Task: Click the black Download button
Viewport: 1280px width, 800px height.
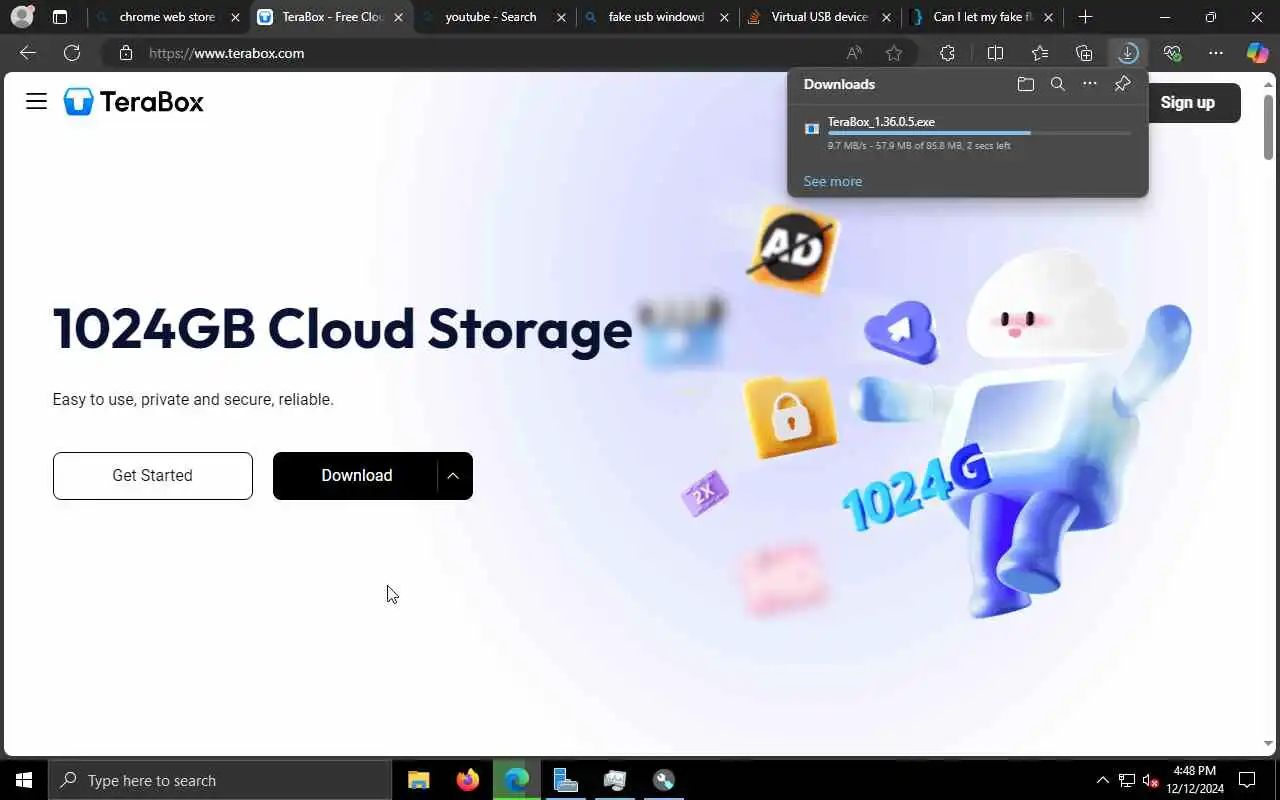Action: point(356,476)
